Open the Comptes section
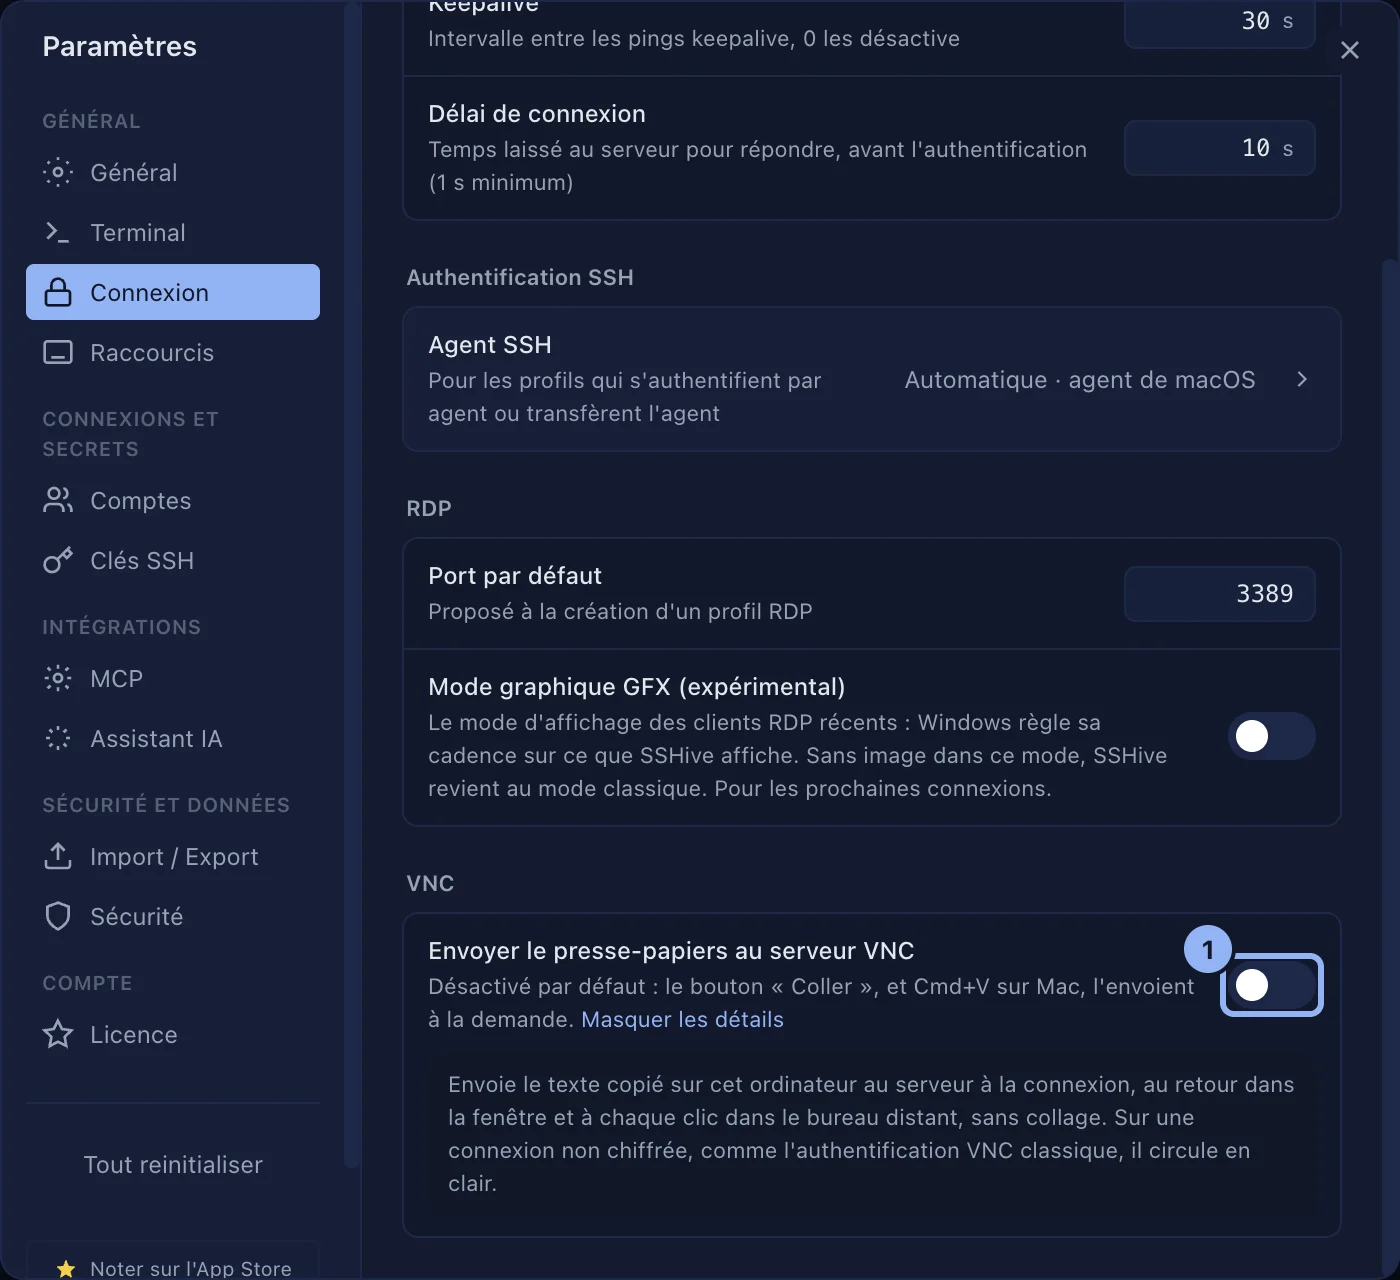Viewport: 1400px width, 1280px height. pos(173,500)
